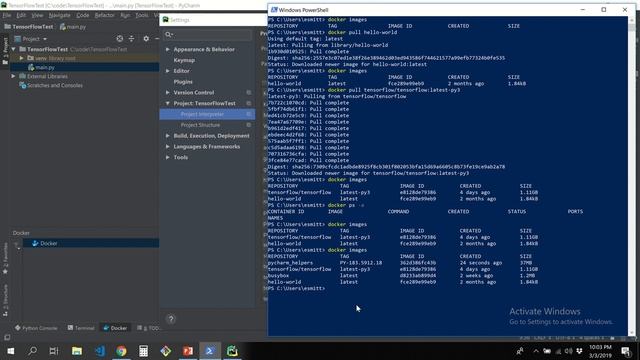The image size is (640, 360).
Task: Expand Appearance & Behavior settings section
Action: (168, 49)
